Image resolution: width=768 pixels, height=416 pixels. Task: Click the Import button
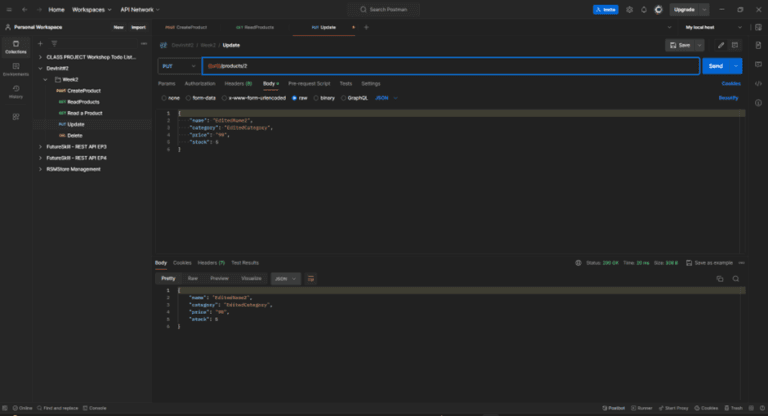(x=138, y=27)
